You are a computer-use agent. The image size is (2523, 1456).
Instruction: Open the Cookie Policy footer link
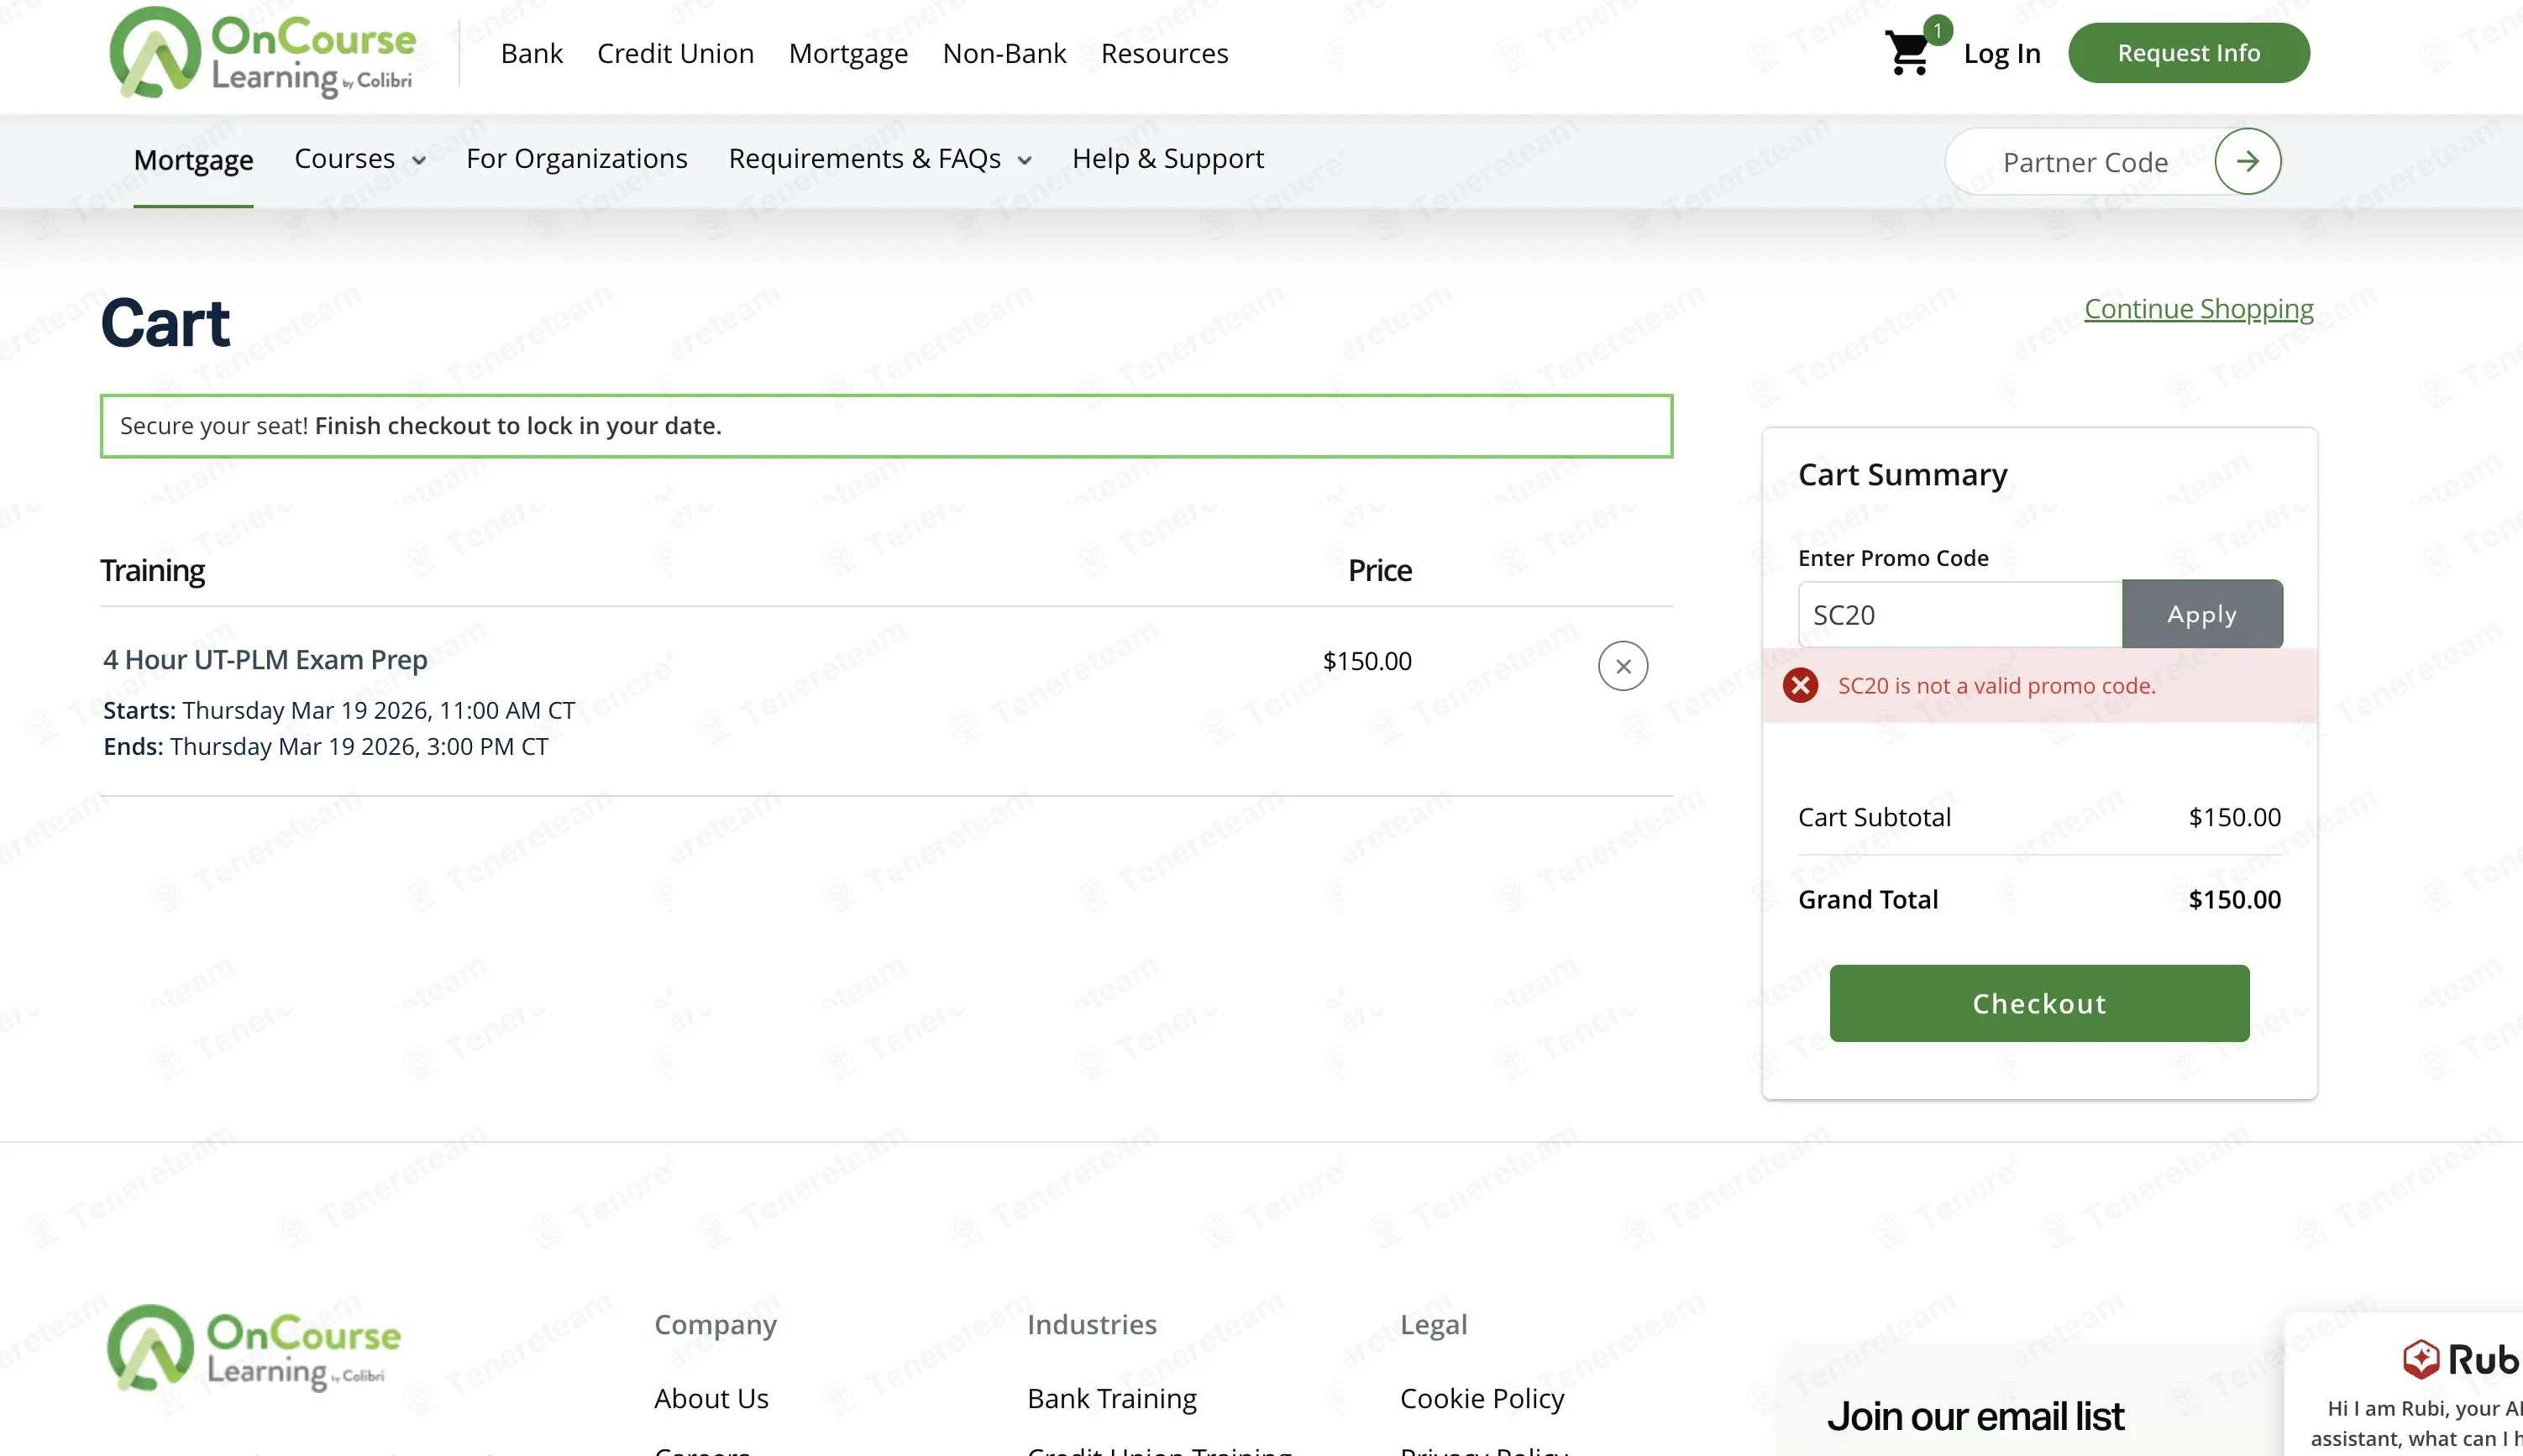(x=1482, y=1398)
